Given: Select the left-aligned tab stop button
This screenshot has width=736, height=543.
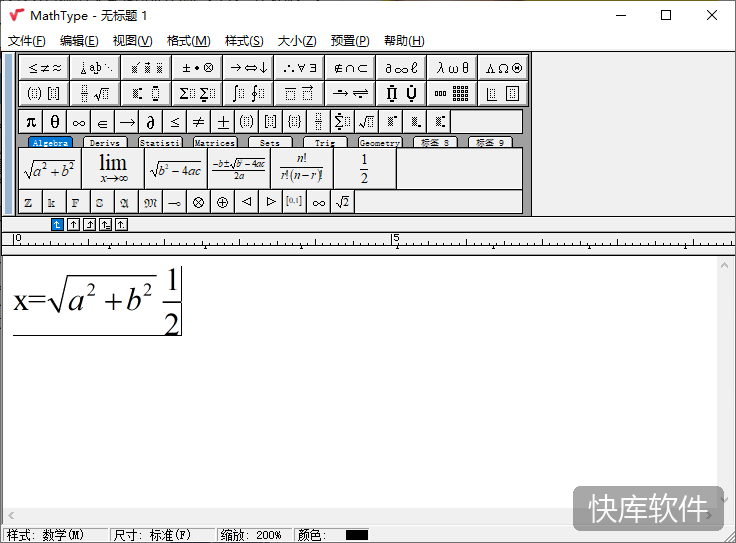Looking at the screenshot, I should click(57, 225).
